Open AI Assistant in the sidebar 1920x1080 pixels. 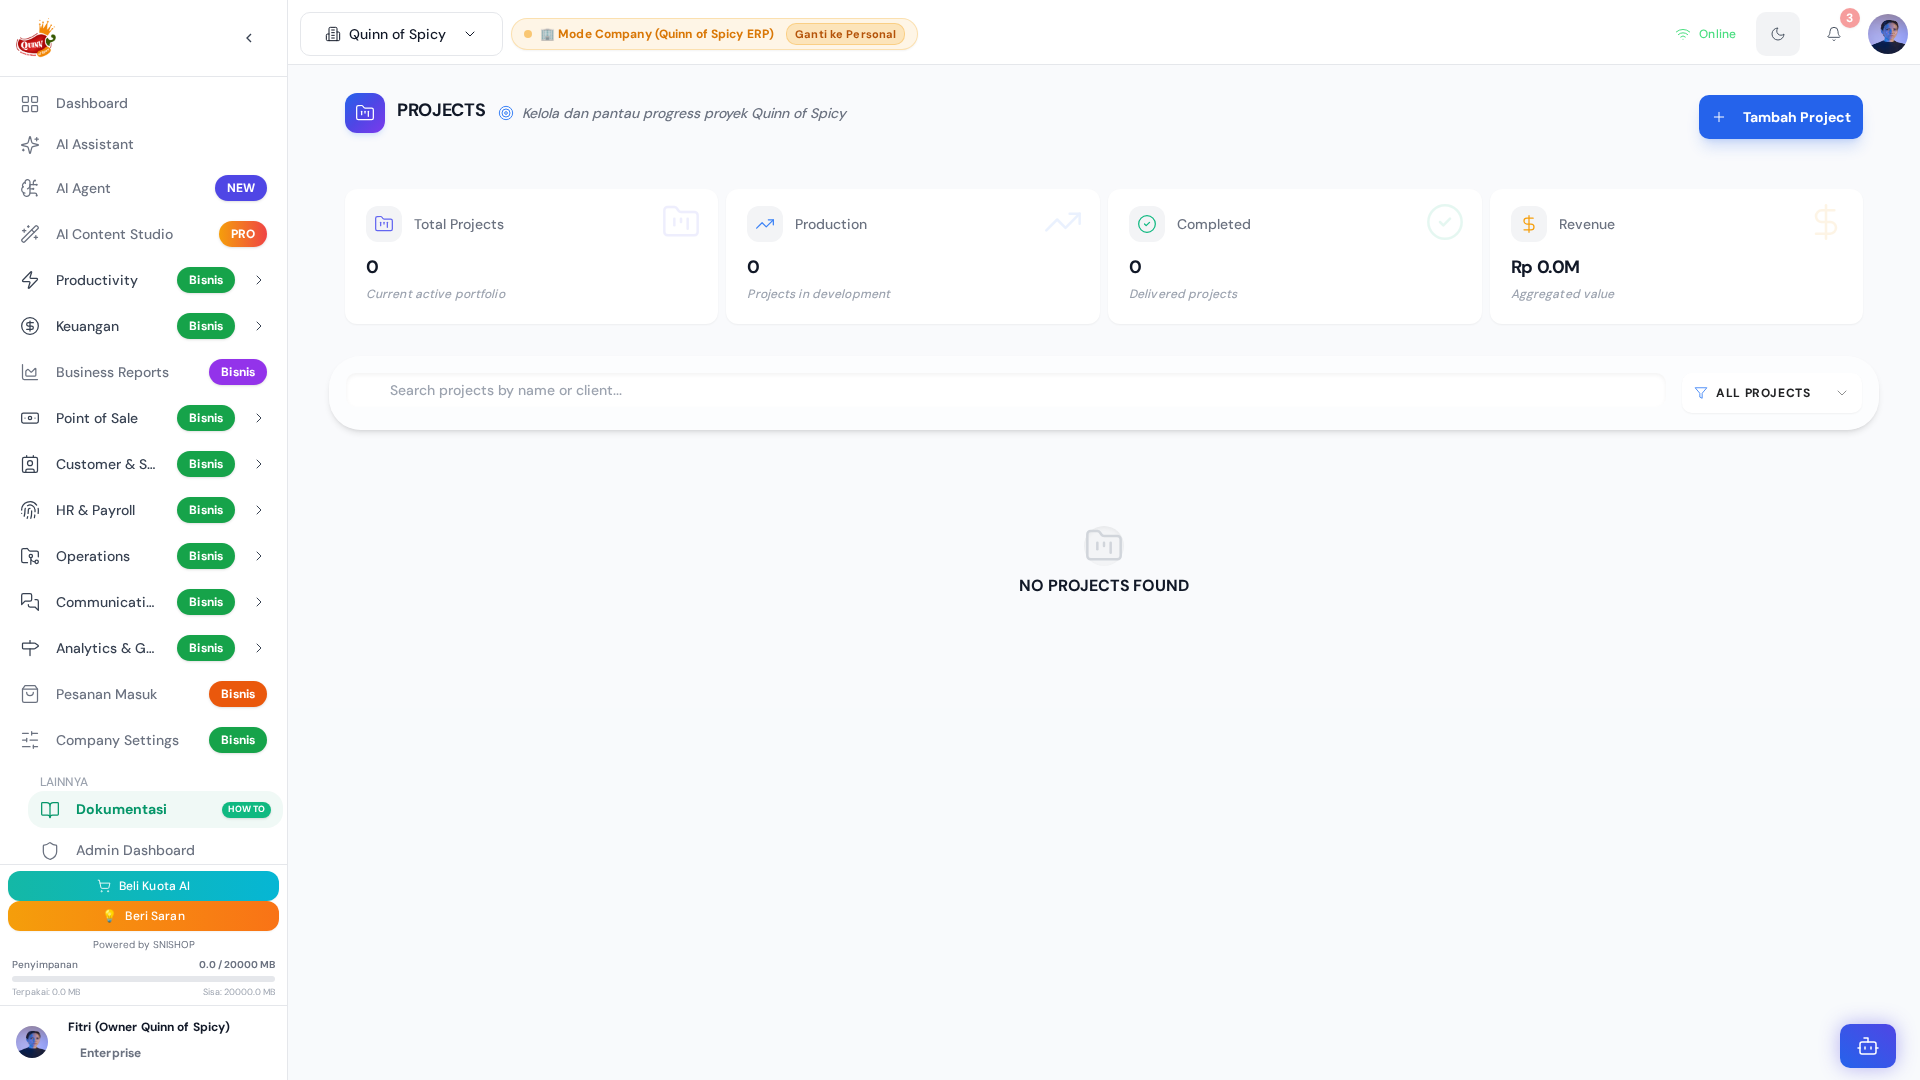click(x=143, y=145)
